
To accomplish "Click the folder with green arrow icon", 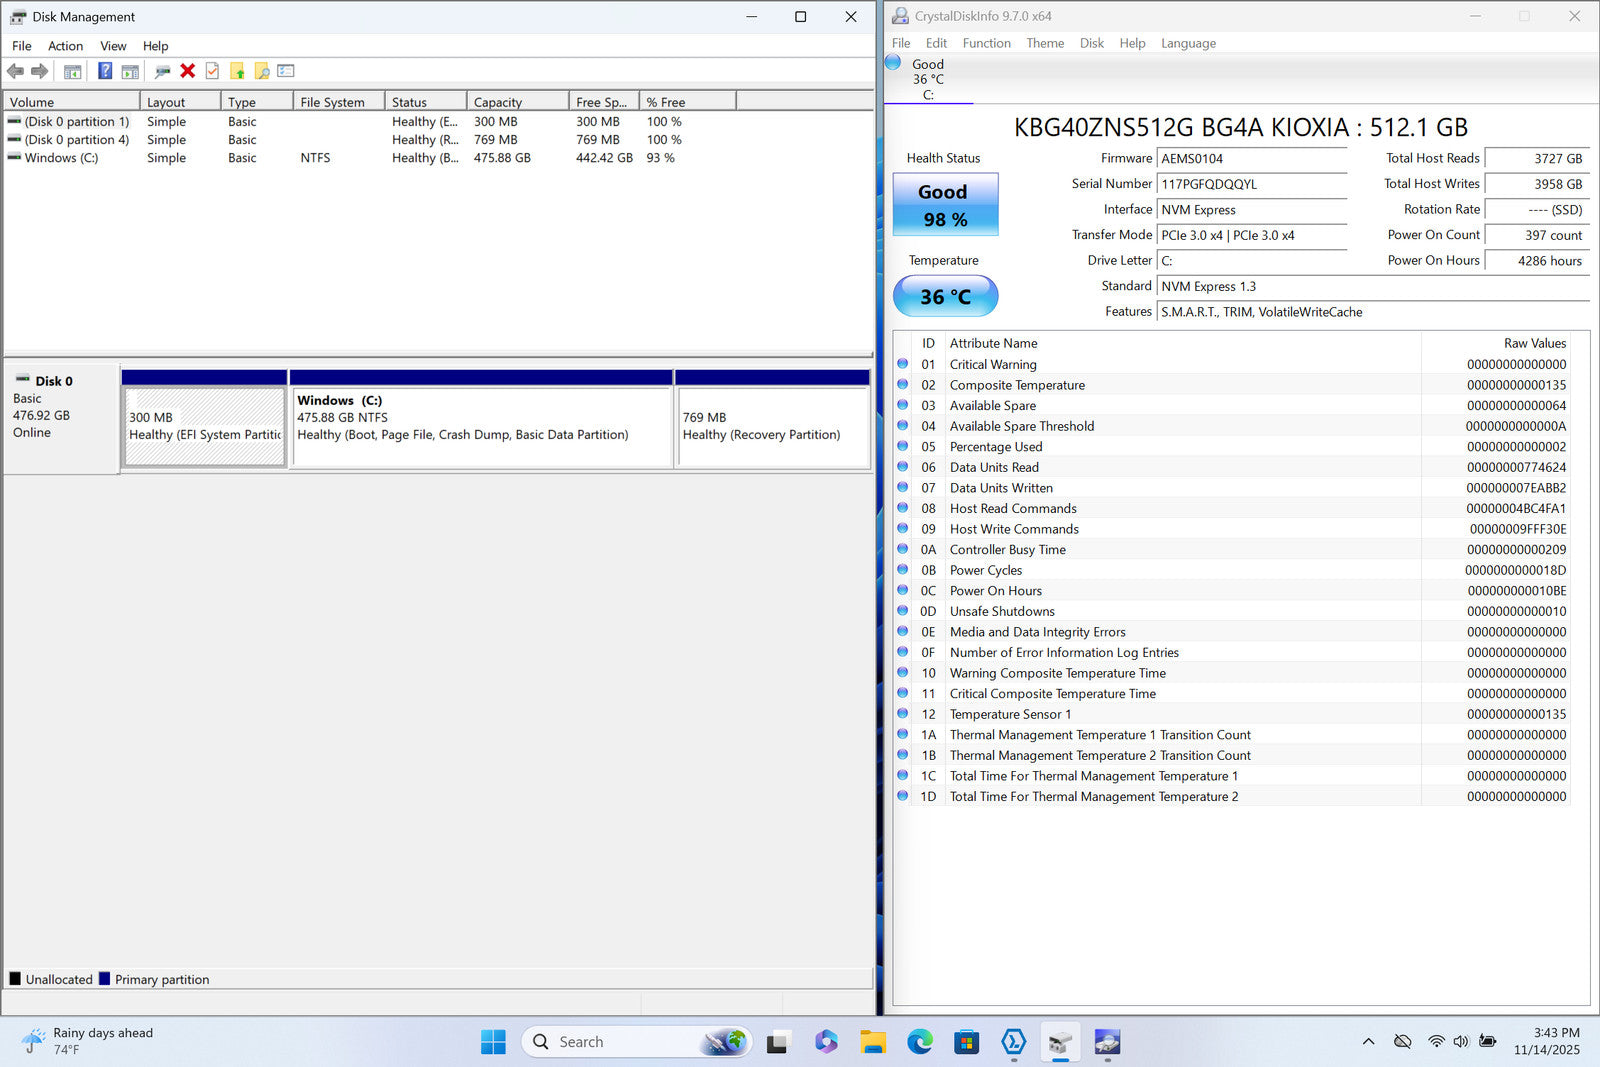I will [x=237, y=71].
